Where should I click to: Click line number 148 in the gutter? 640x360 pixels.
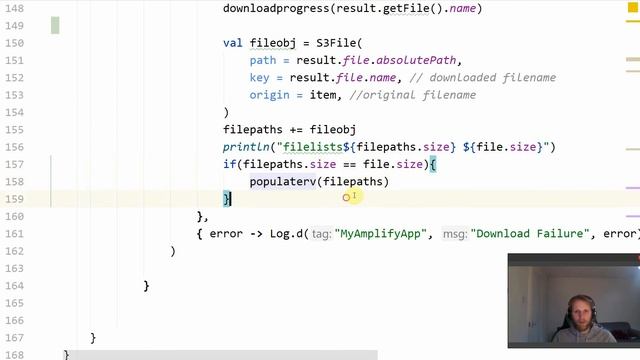[x=14, y=8]
